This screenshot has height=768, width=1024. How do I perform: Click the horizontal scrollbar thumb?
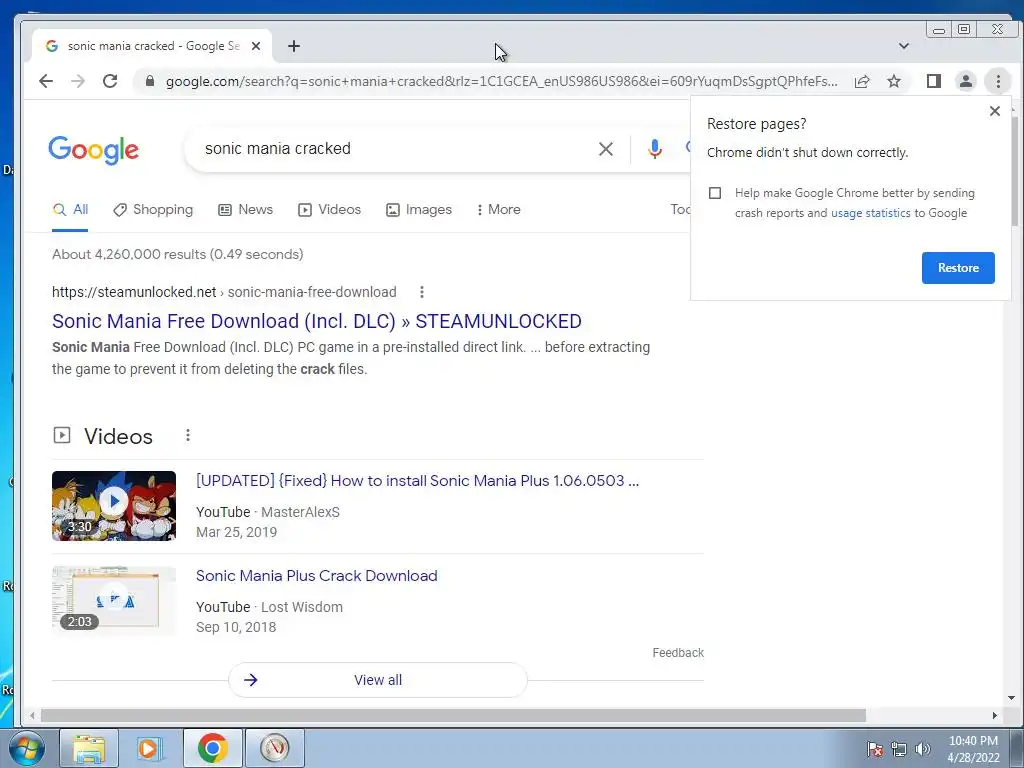(453, 715)
